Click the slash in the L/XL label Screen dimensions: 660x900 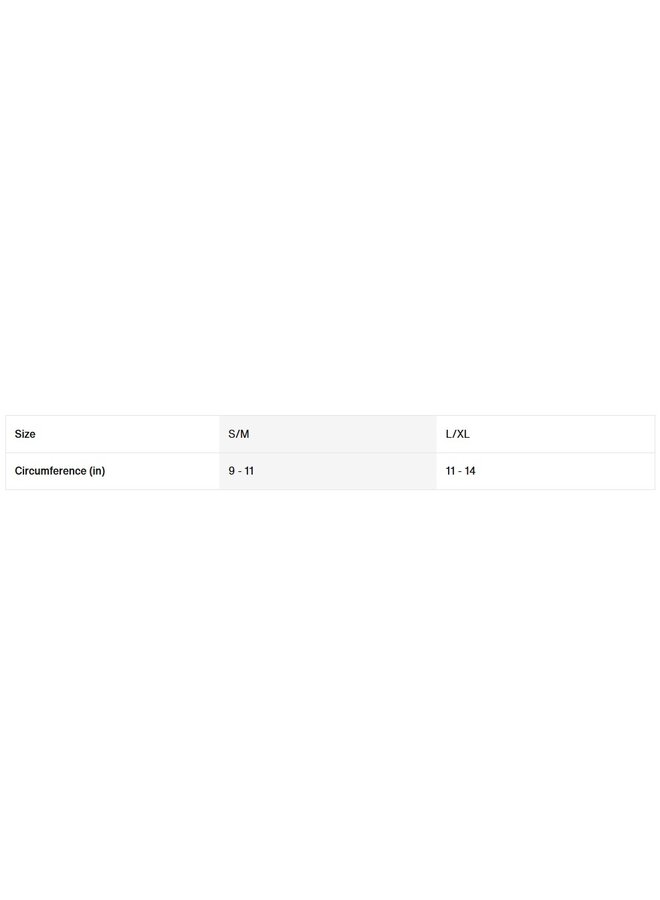[x=454, y=434]
